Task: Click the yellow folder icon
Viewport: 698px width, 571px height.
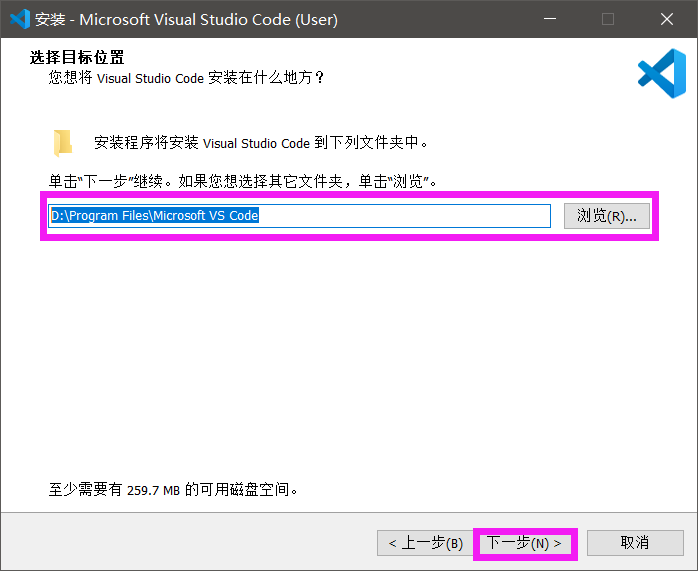Action: (63, 143)
